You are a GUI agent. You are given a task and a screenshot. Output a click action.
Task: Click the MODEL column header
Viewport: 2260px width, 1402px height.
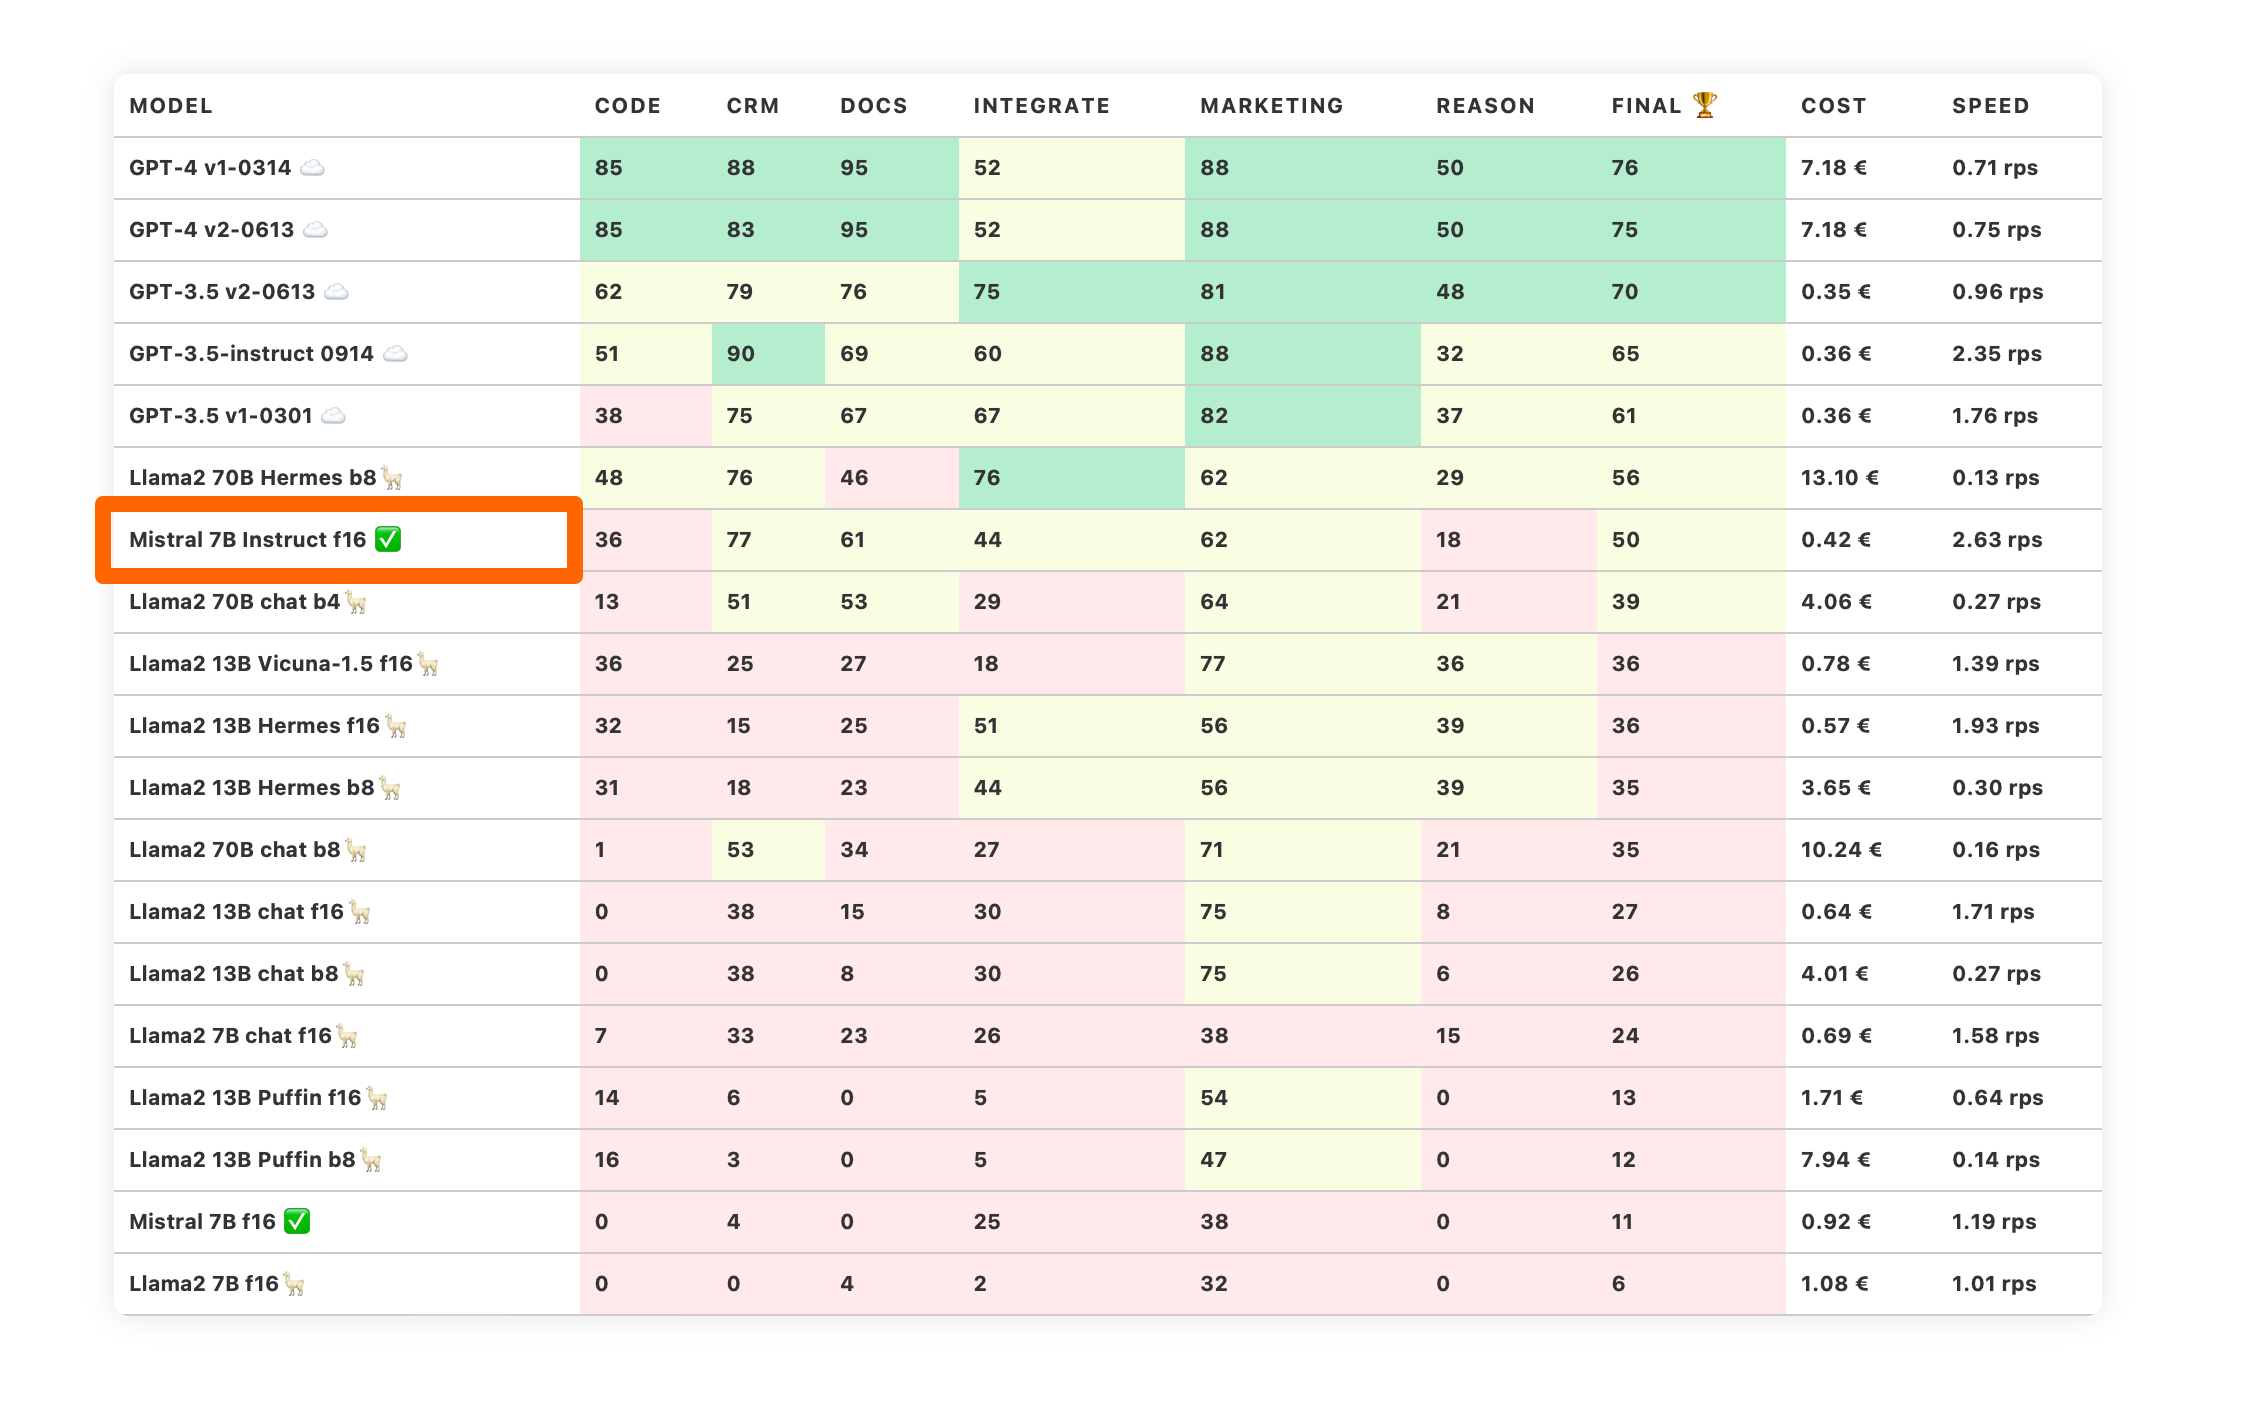pos(171,106)
